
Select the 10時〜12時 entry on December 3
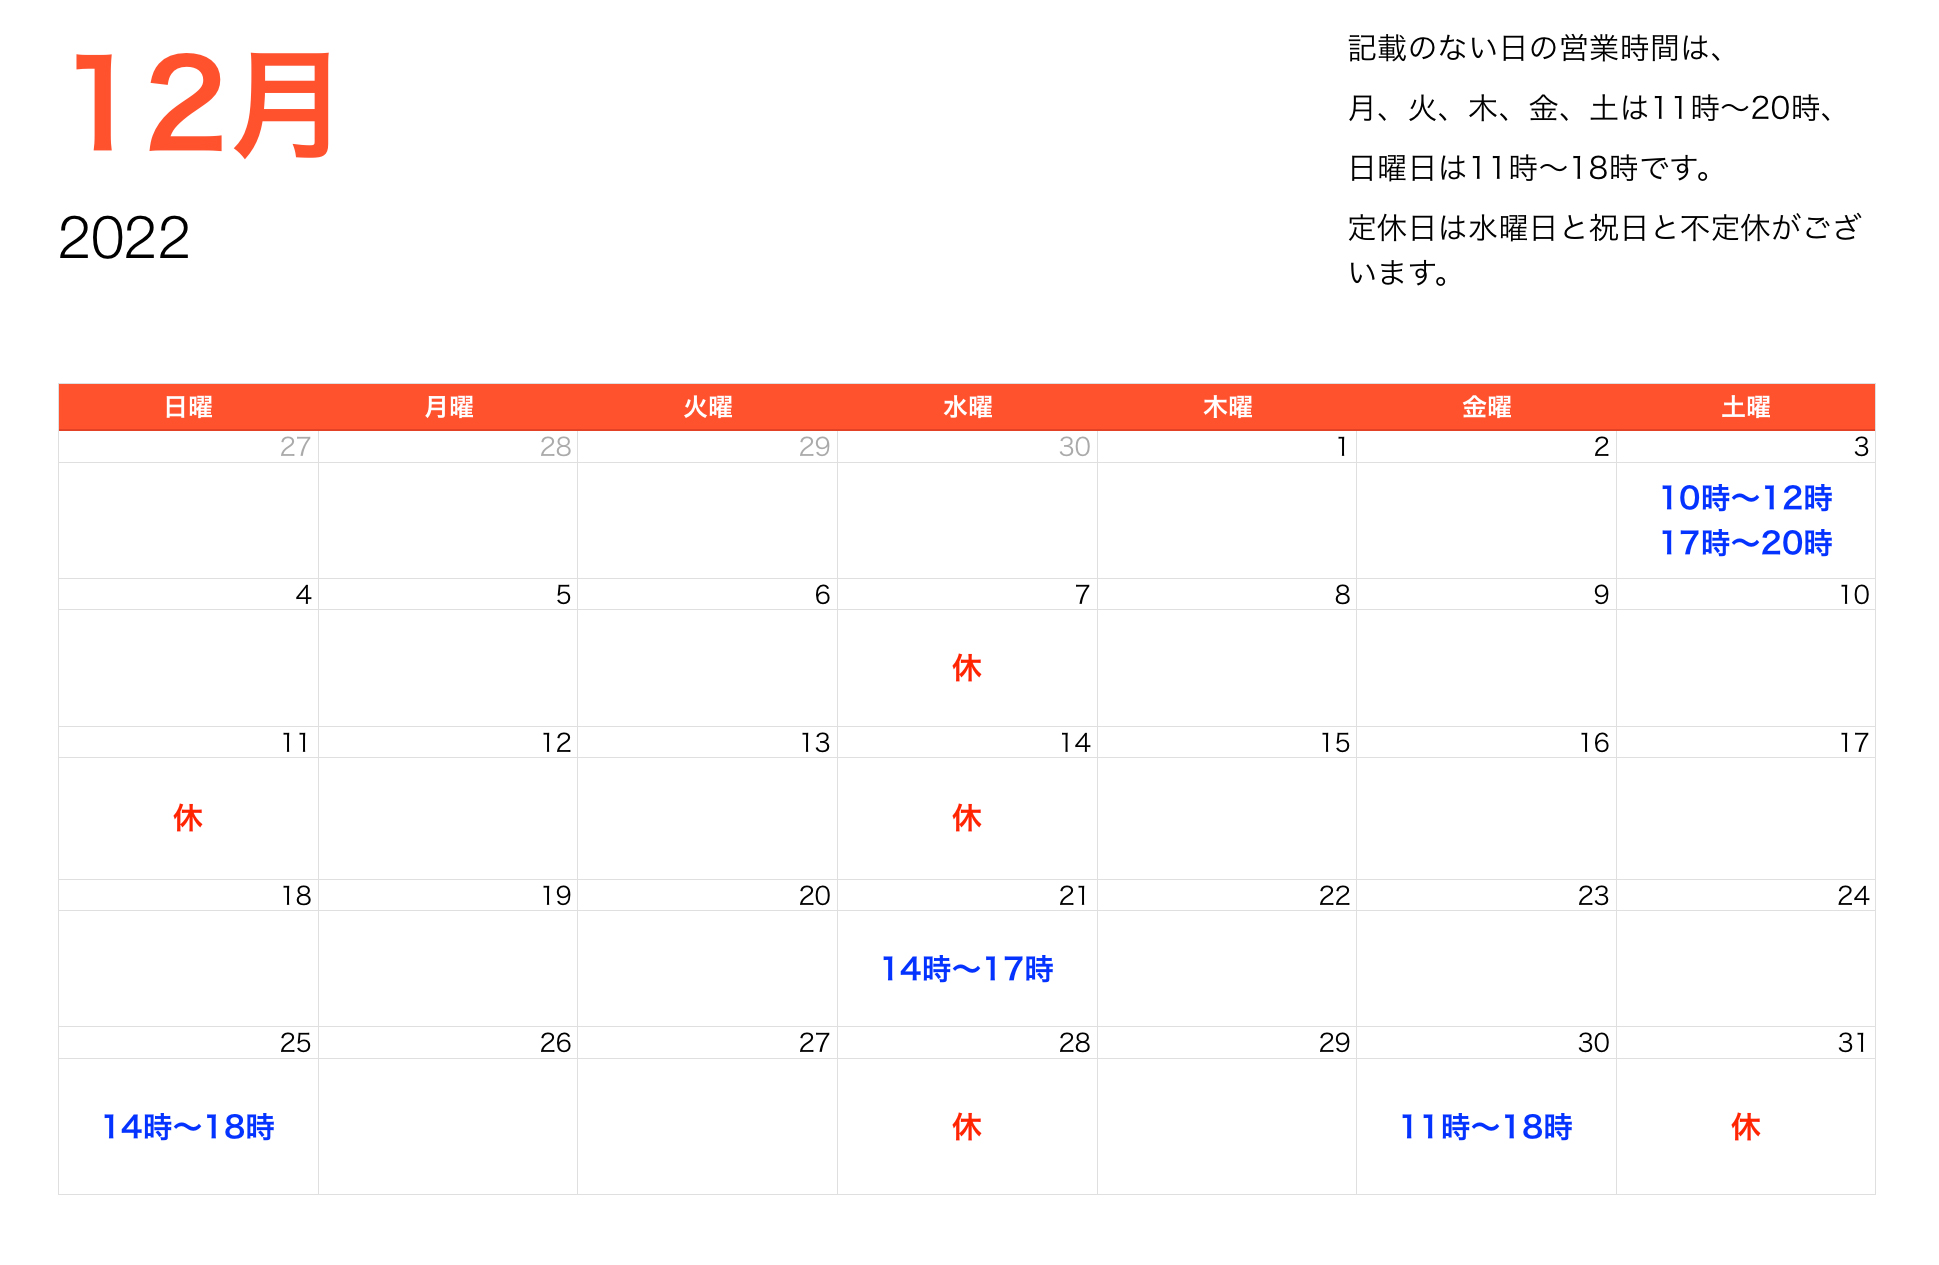click(1746, 498)
